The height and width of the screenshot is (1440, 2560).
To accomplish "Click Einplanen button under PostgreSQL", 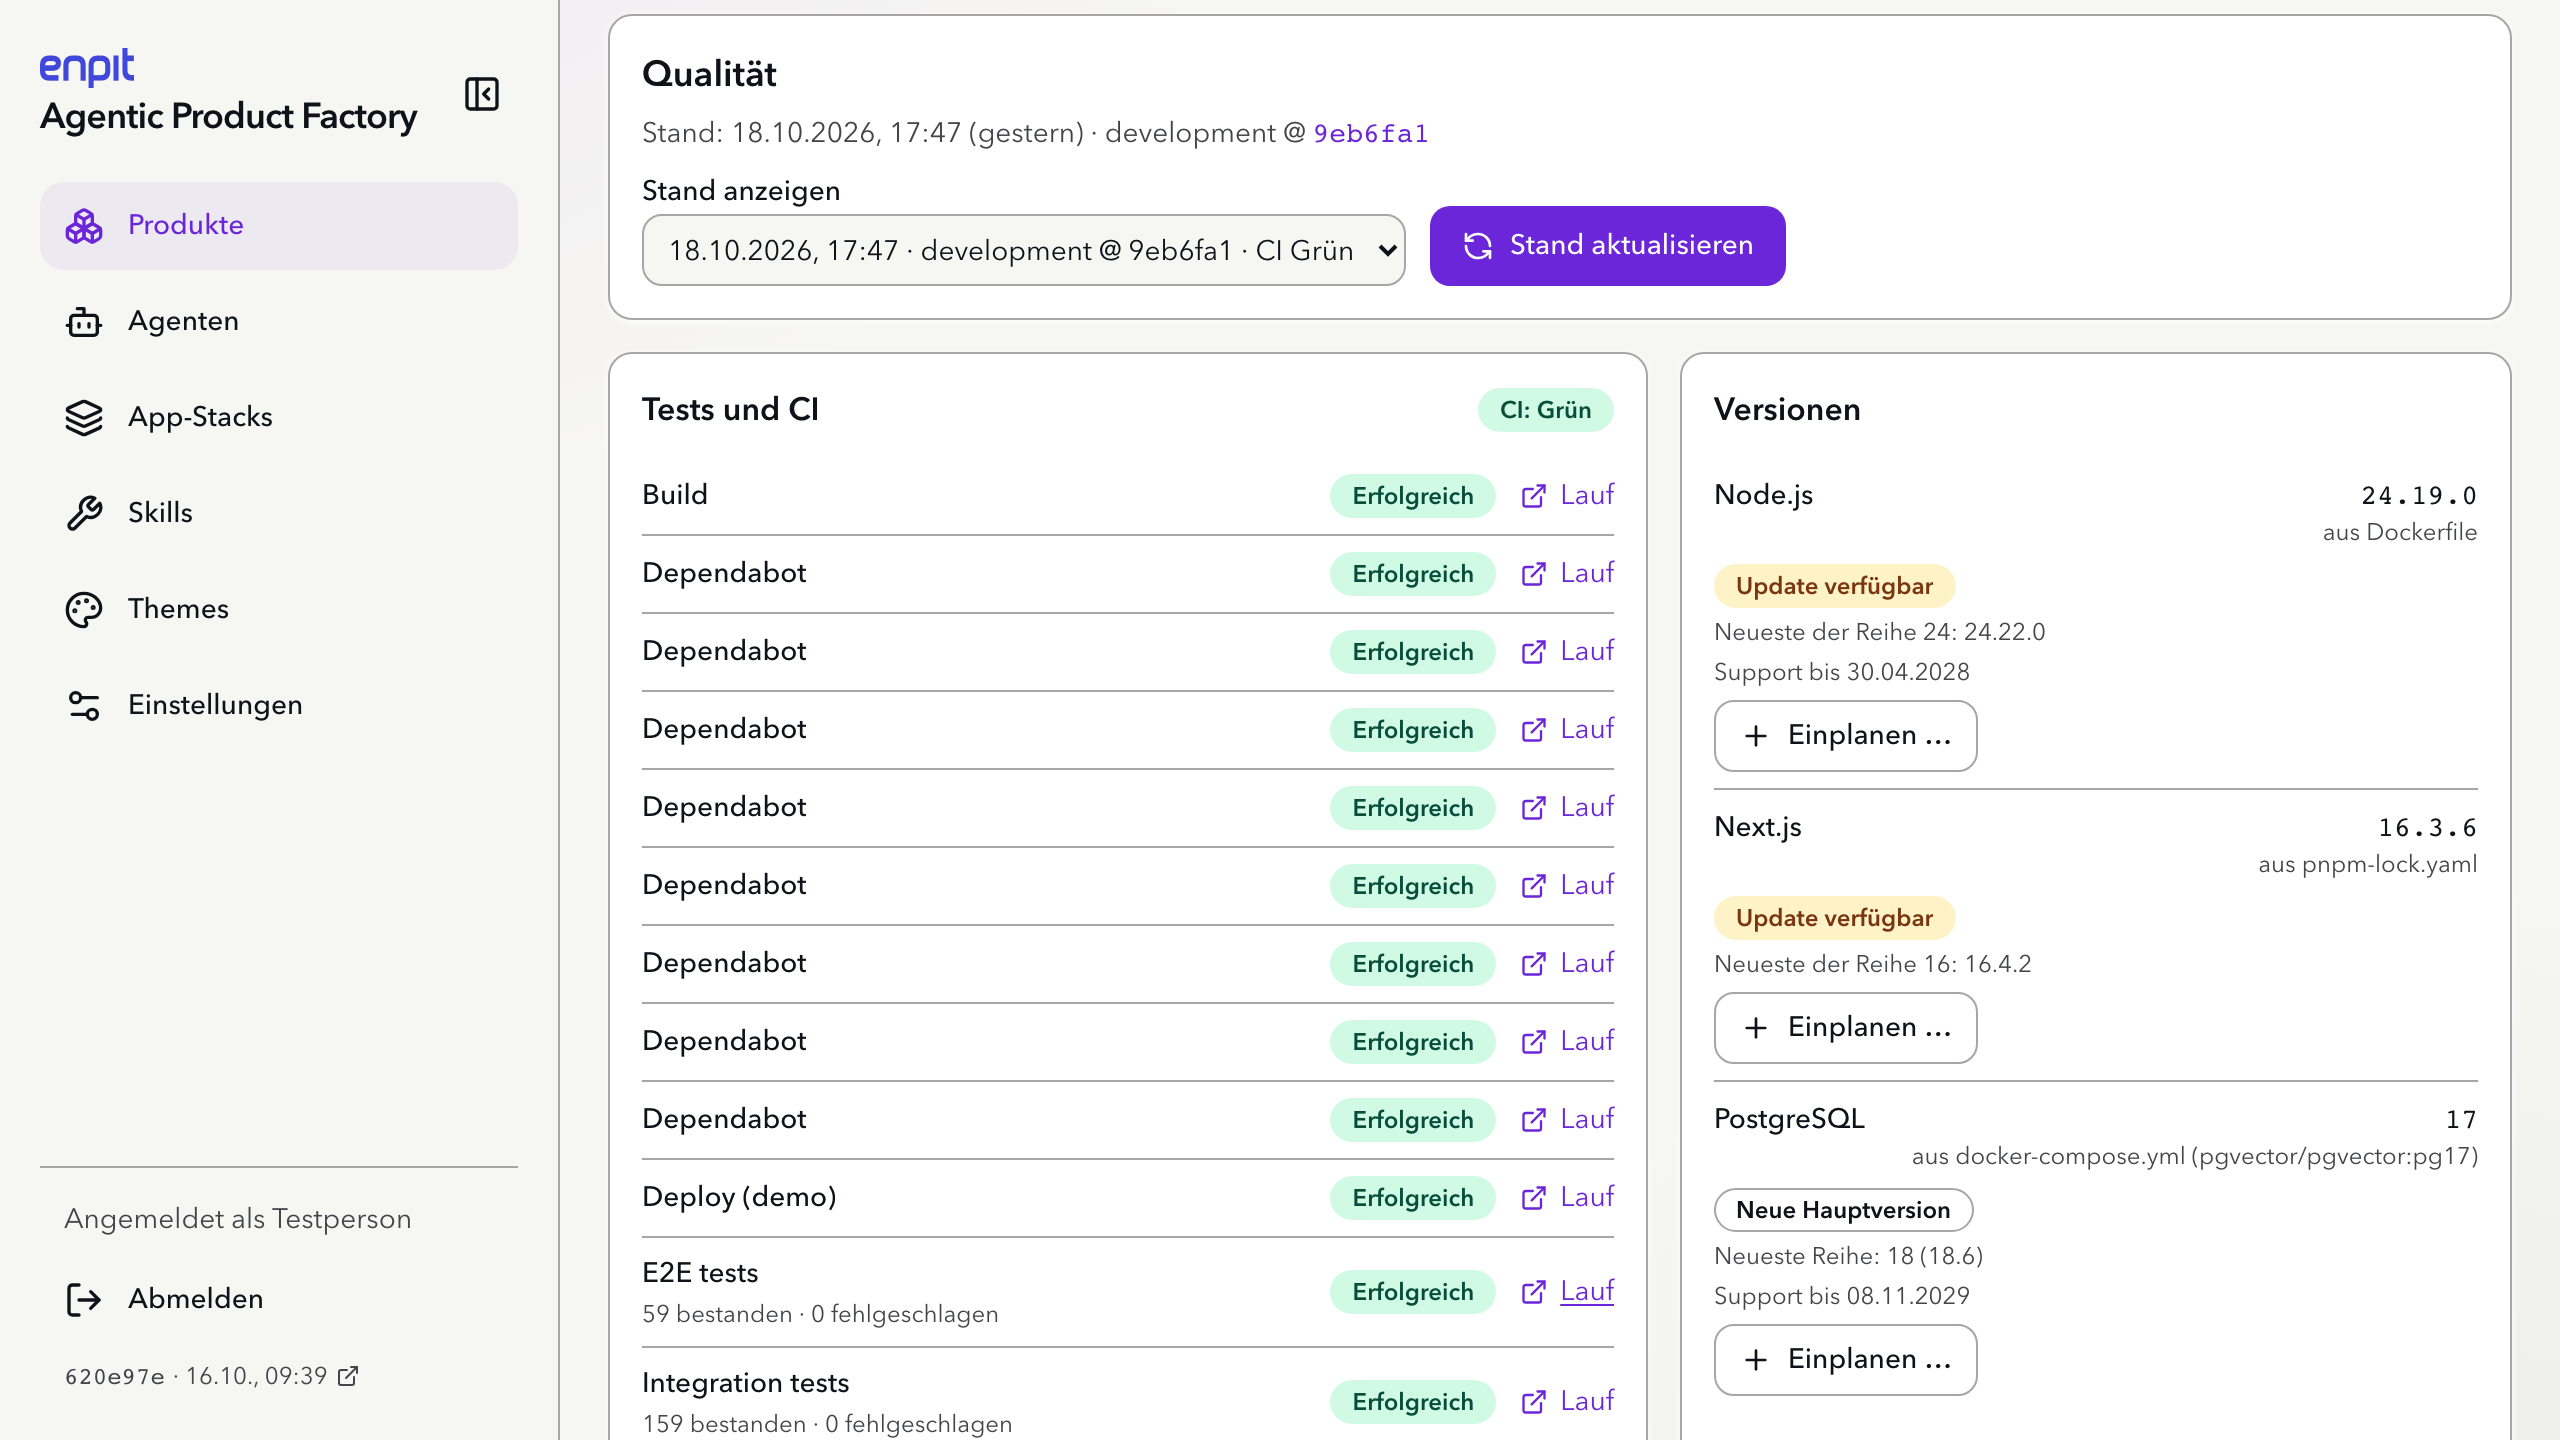I will point(1845,1360).
